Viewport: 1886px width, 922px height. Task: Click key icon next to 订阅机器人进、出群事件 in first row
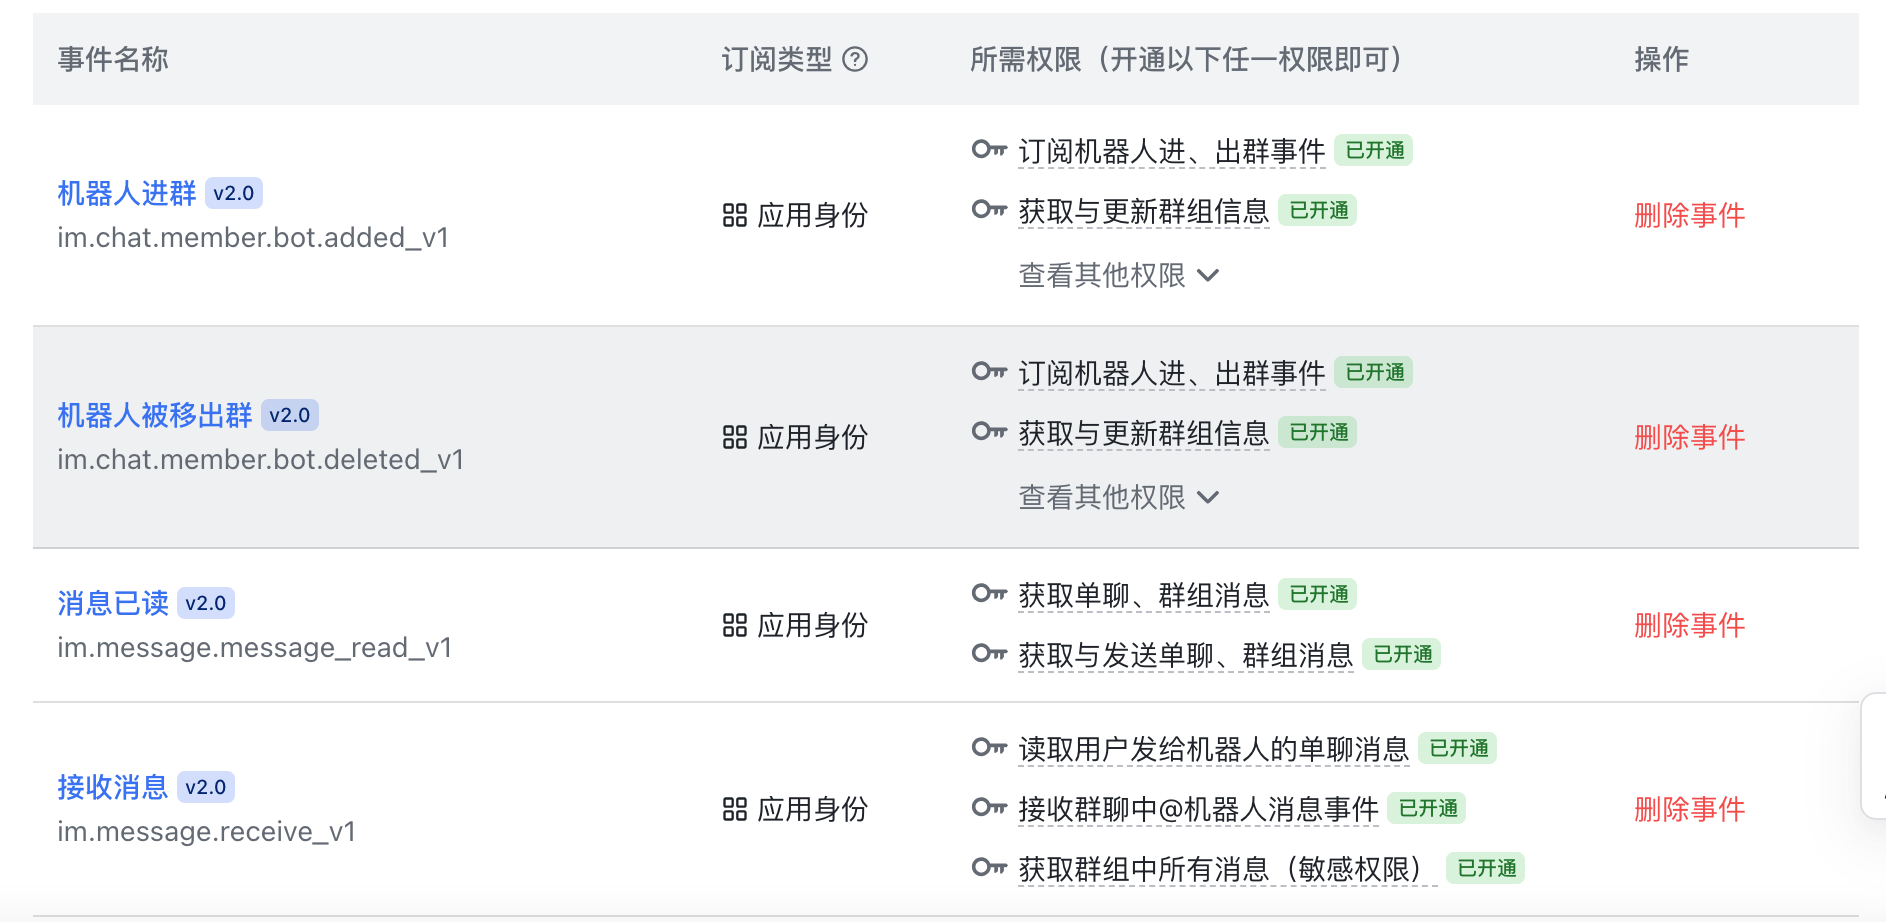pyautogui.click(x=989, y=150)
